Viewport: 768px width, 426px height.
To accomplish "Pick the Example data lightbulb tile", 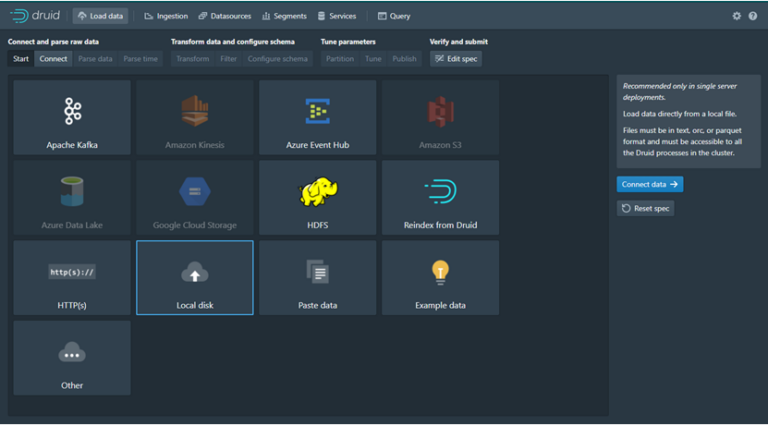I will pyautogui.click(x=440, y=278).
